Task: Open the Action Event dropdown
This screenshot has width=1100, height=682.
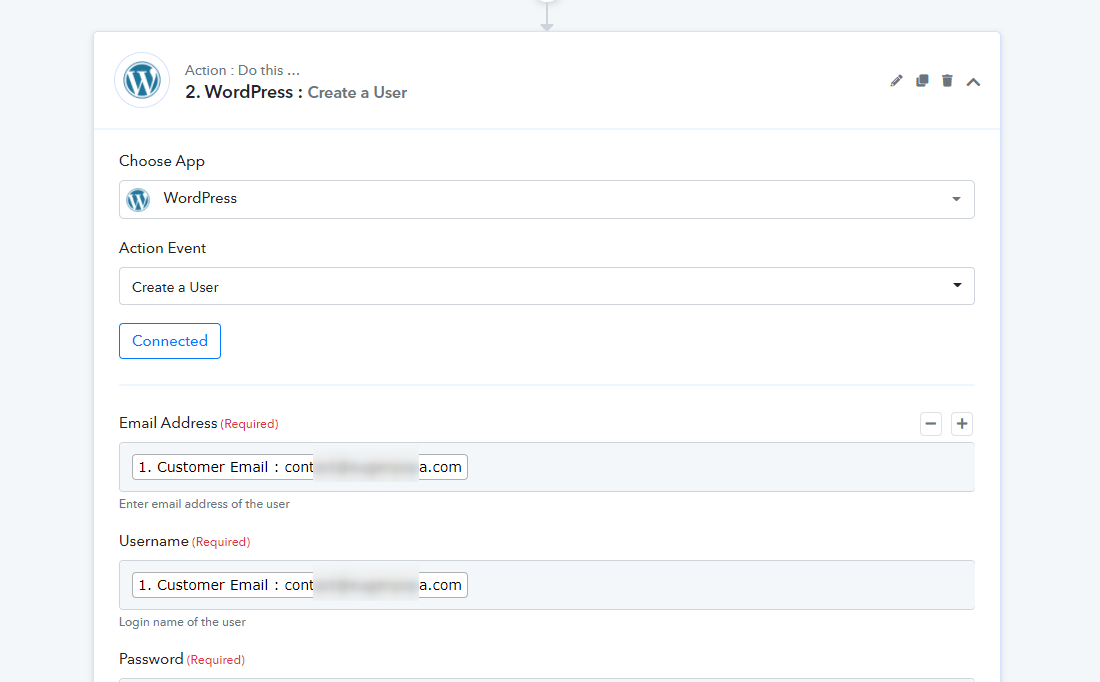Action: 546,286
